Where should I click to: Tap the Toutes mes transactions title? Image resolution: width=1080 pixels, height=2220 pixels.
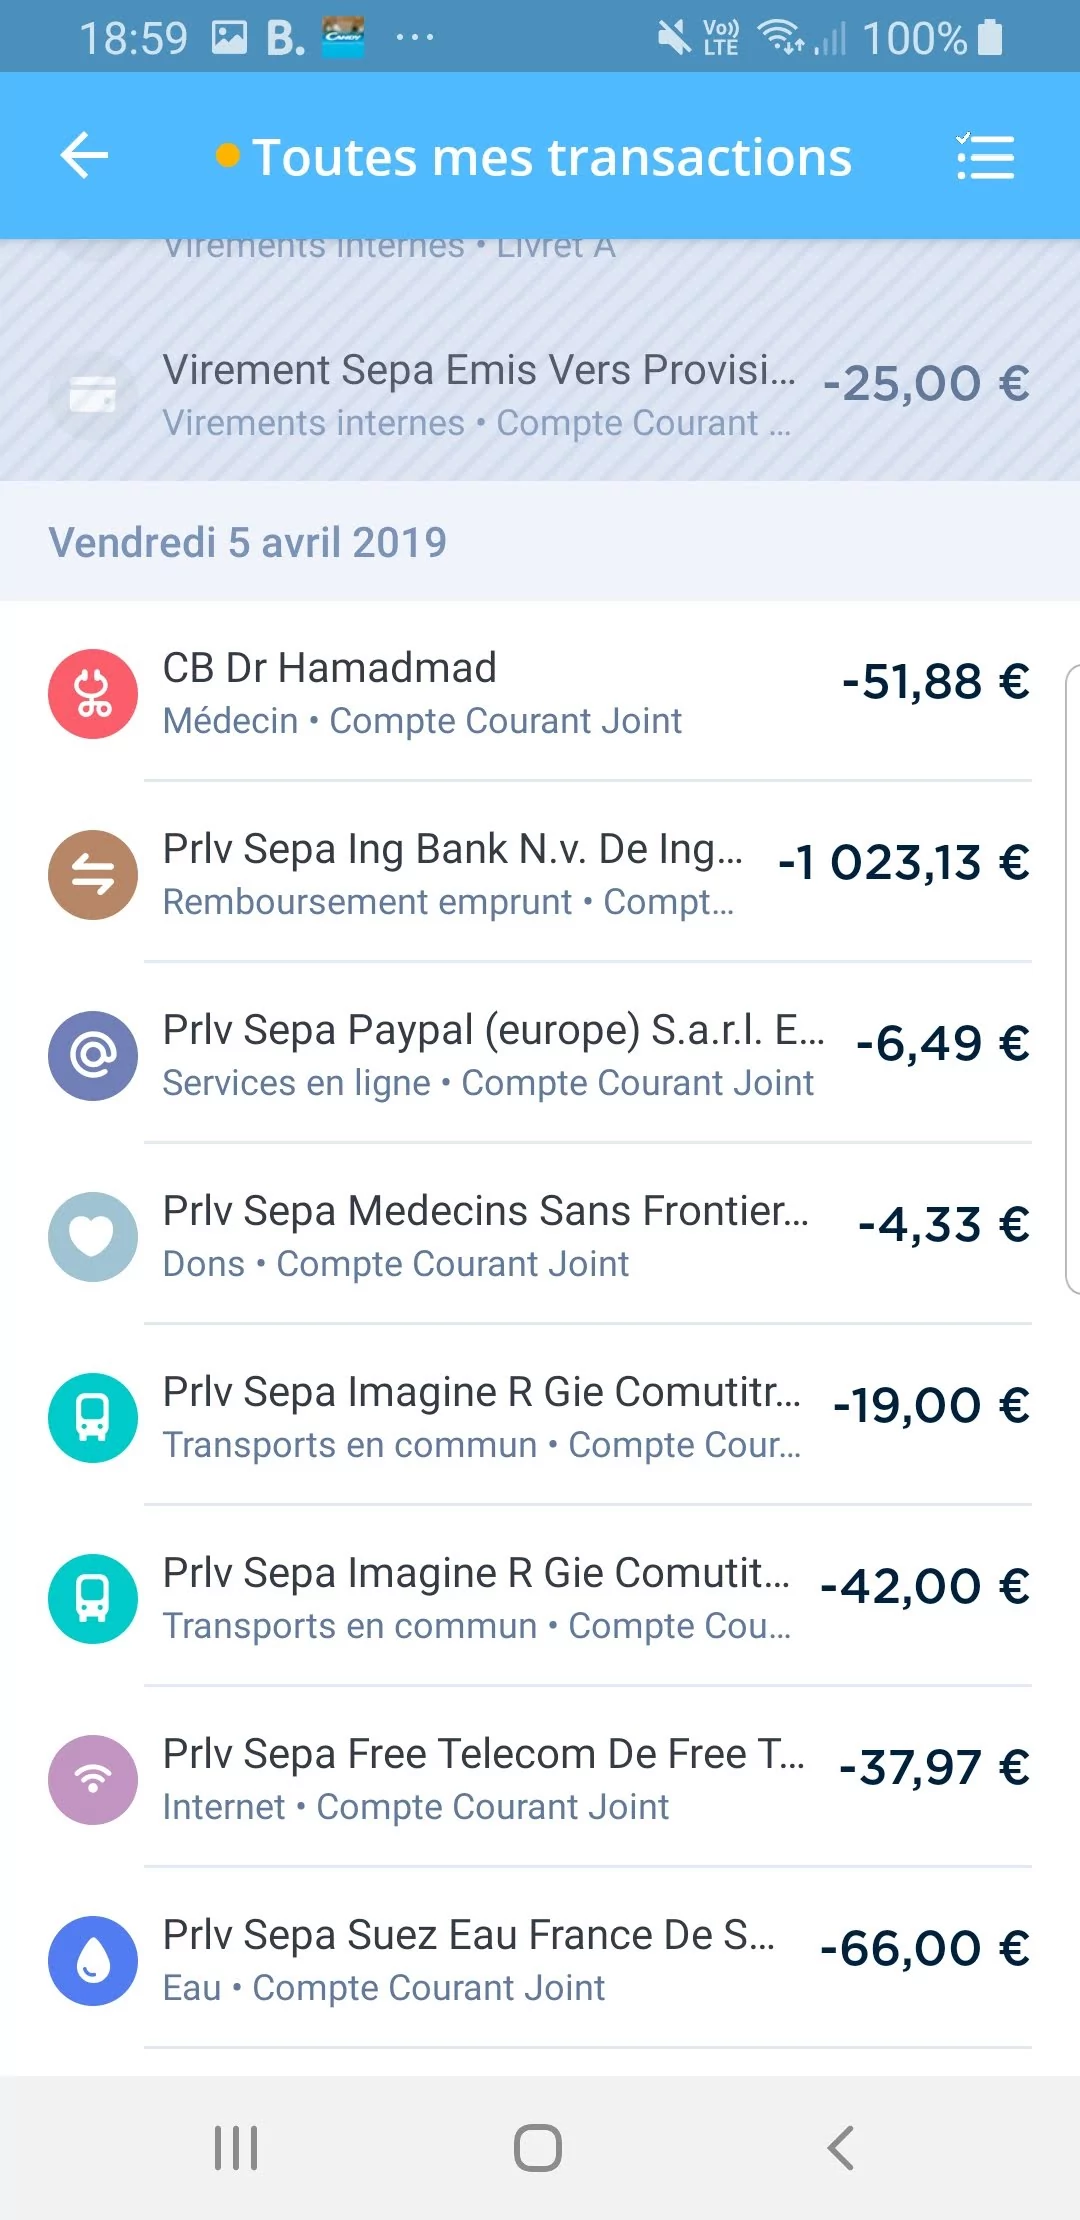[x=551, y=158]
